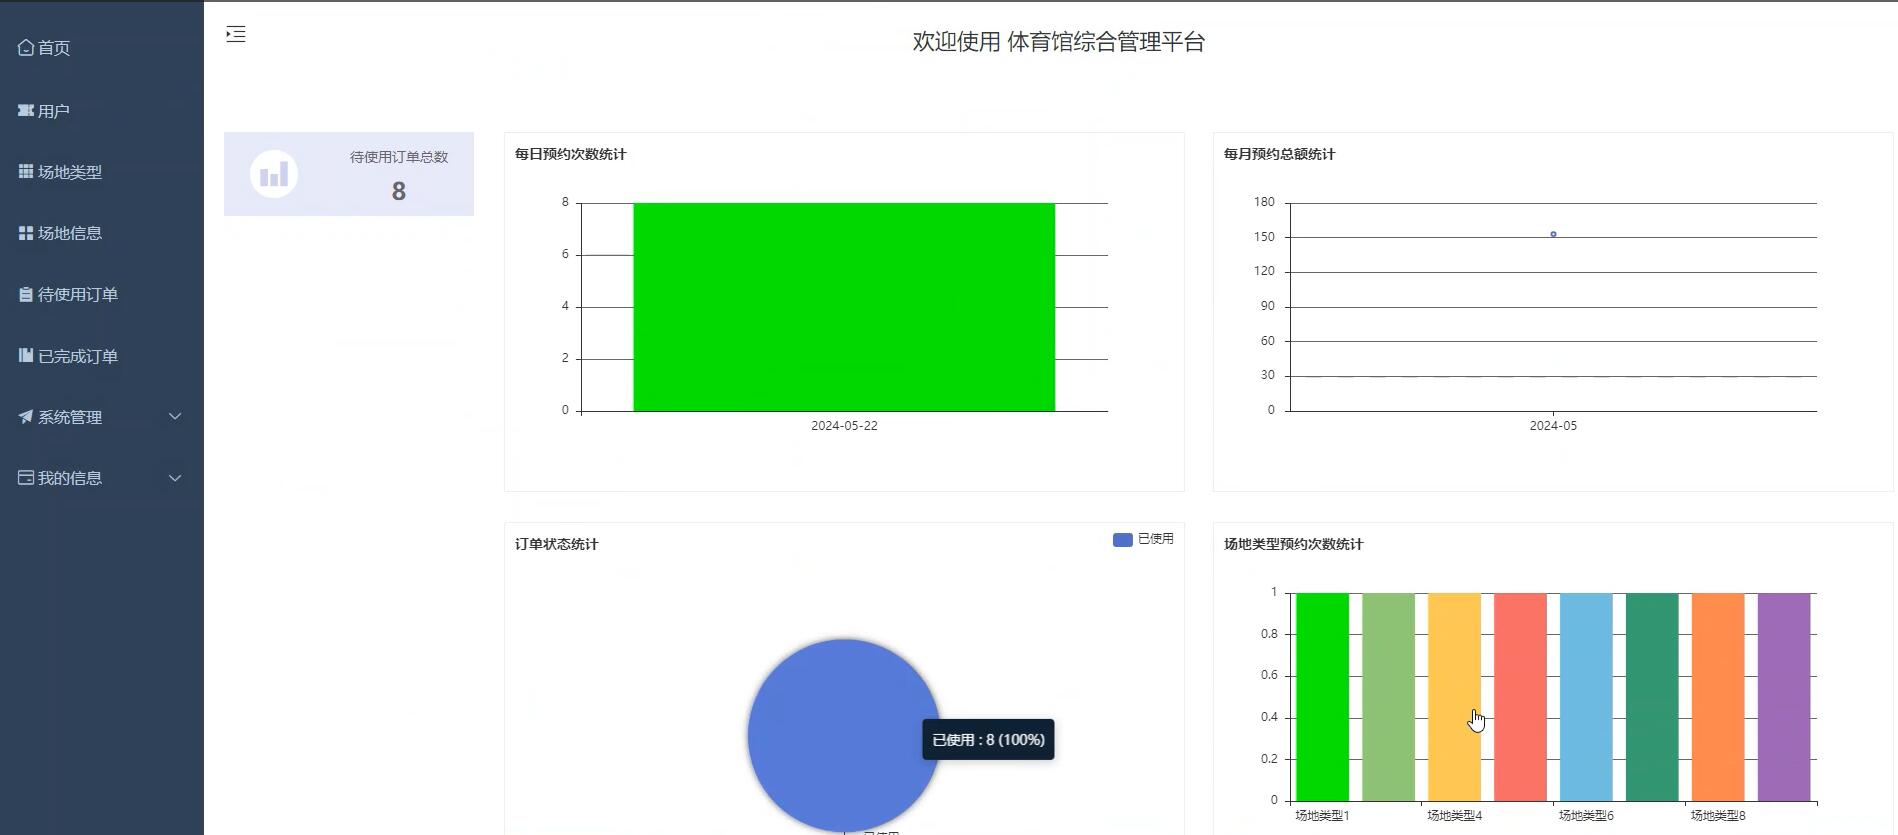Expand the 系统管理 submenu chevron
This screenshot has height=835, width=1898.
click(175, 417)
